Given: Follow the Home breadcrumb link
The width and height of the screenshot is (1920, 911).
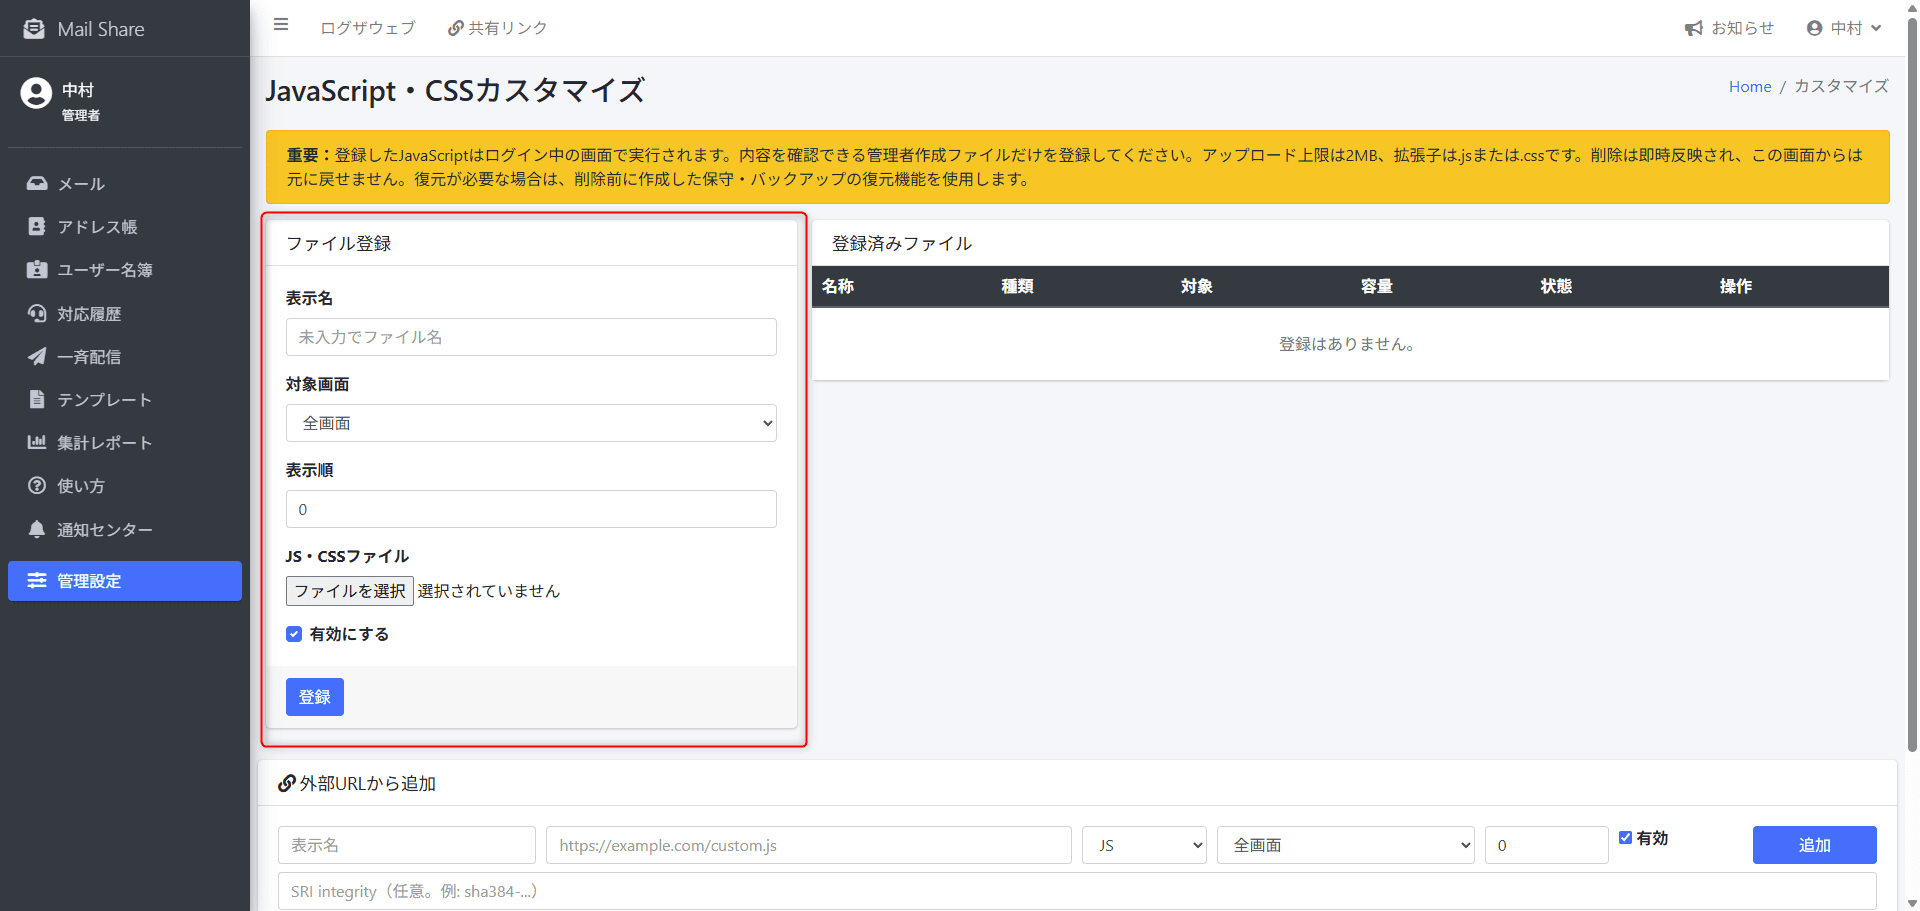Looking at the screenshot, I should 1750,86.
